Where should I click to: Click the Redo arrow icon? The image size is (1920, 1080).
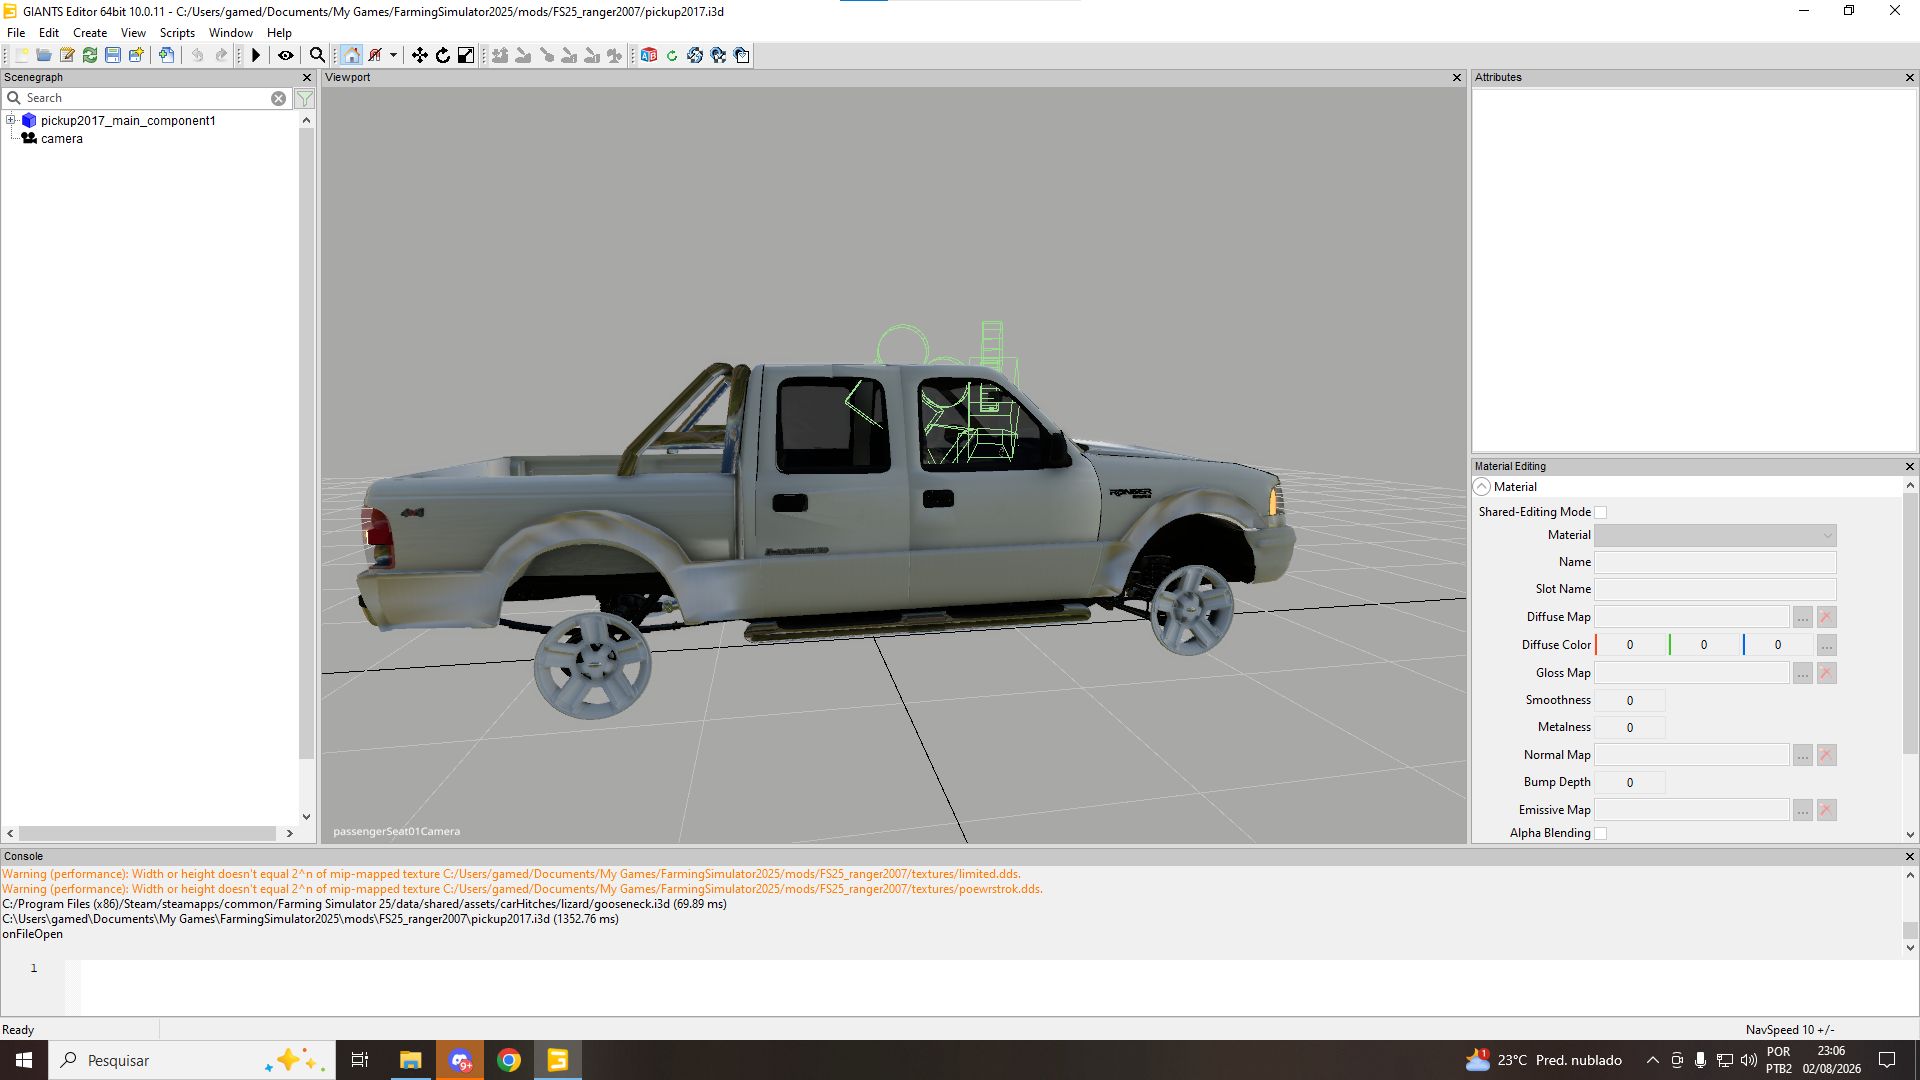221,55
